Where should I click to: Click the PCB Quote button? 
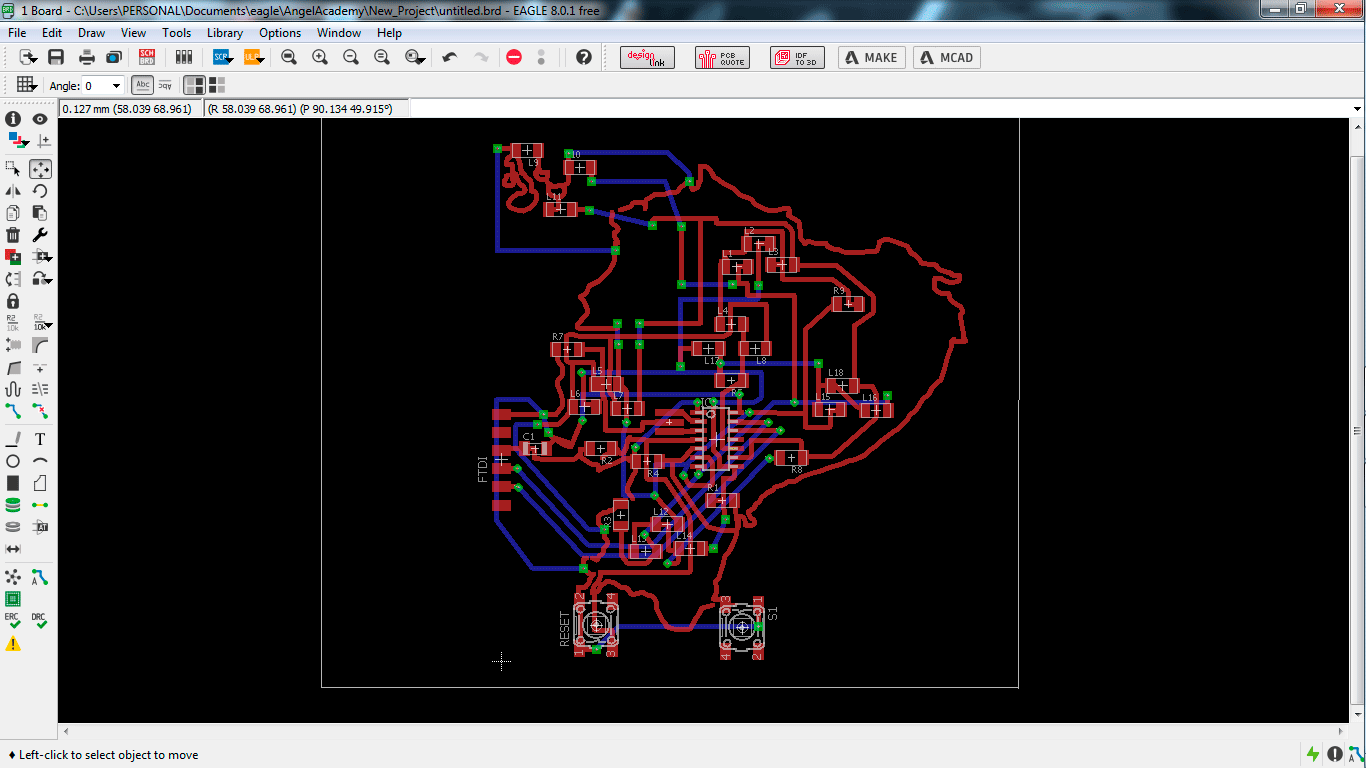[720, 58]
